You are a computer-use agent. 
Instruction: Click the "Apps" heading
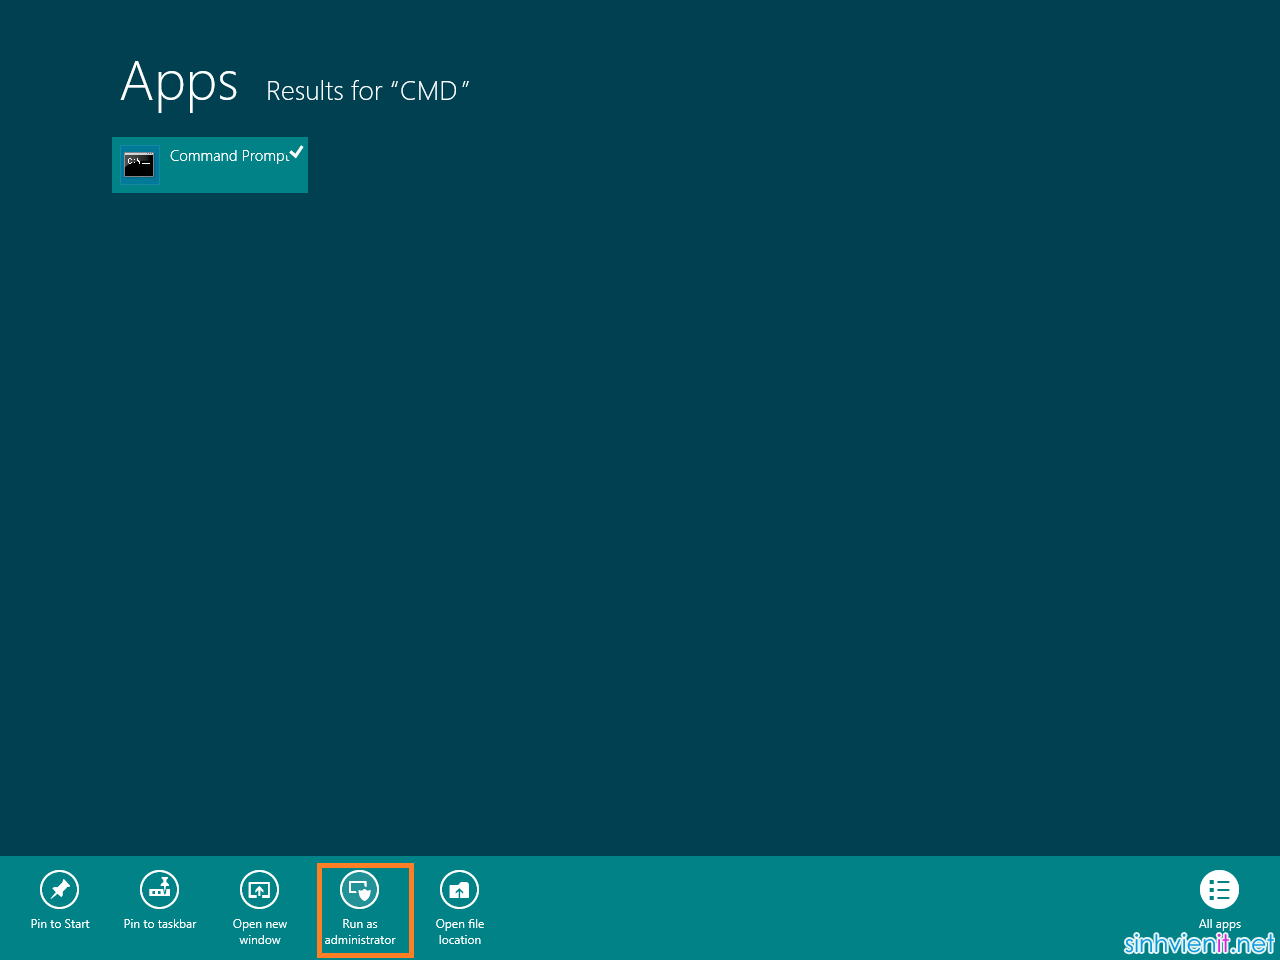point(180,83)
